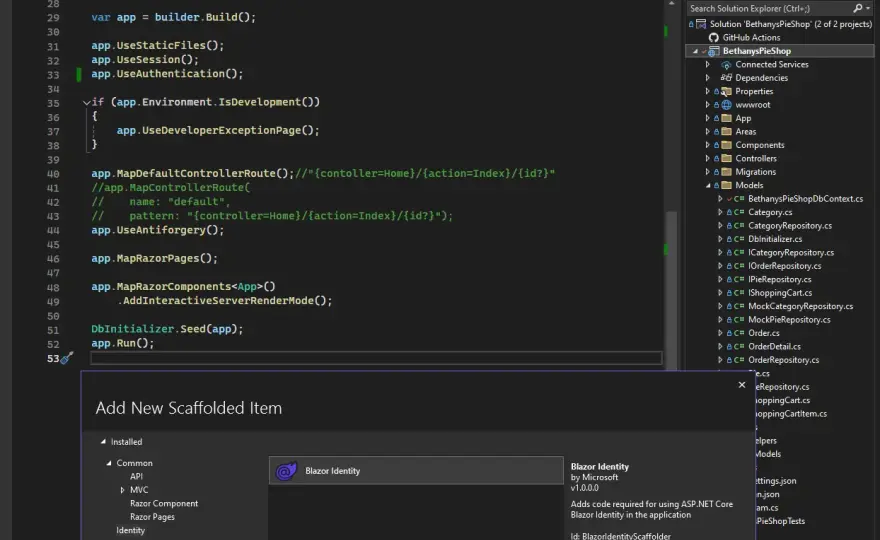This screenshot has height=540, width=880.
Task: Click app.UseAntiforgery(); code line
Action: coord(158,230)
